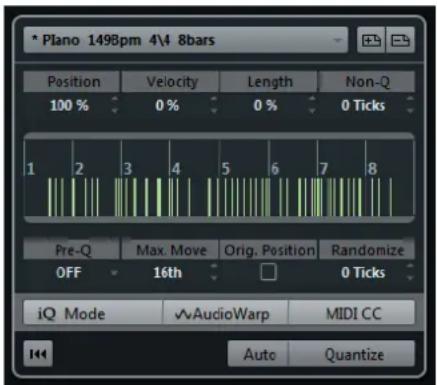Click the Position header label
The height and width of the screenshot is (385, 437).
[72, 82]
